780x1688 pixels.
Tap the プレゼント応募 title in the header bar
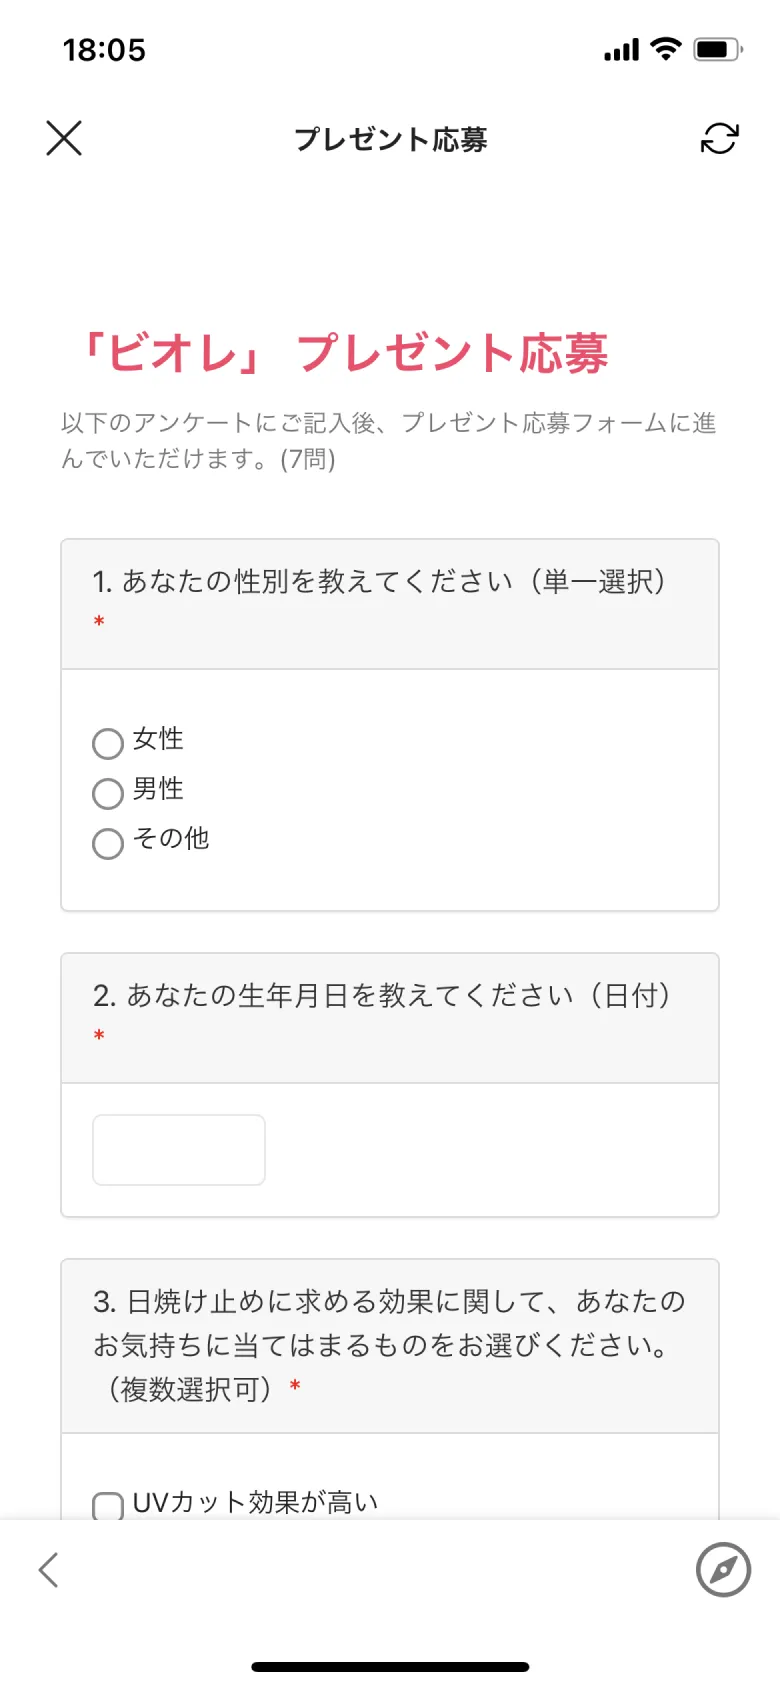tap(390, 138)
